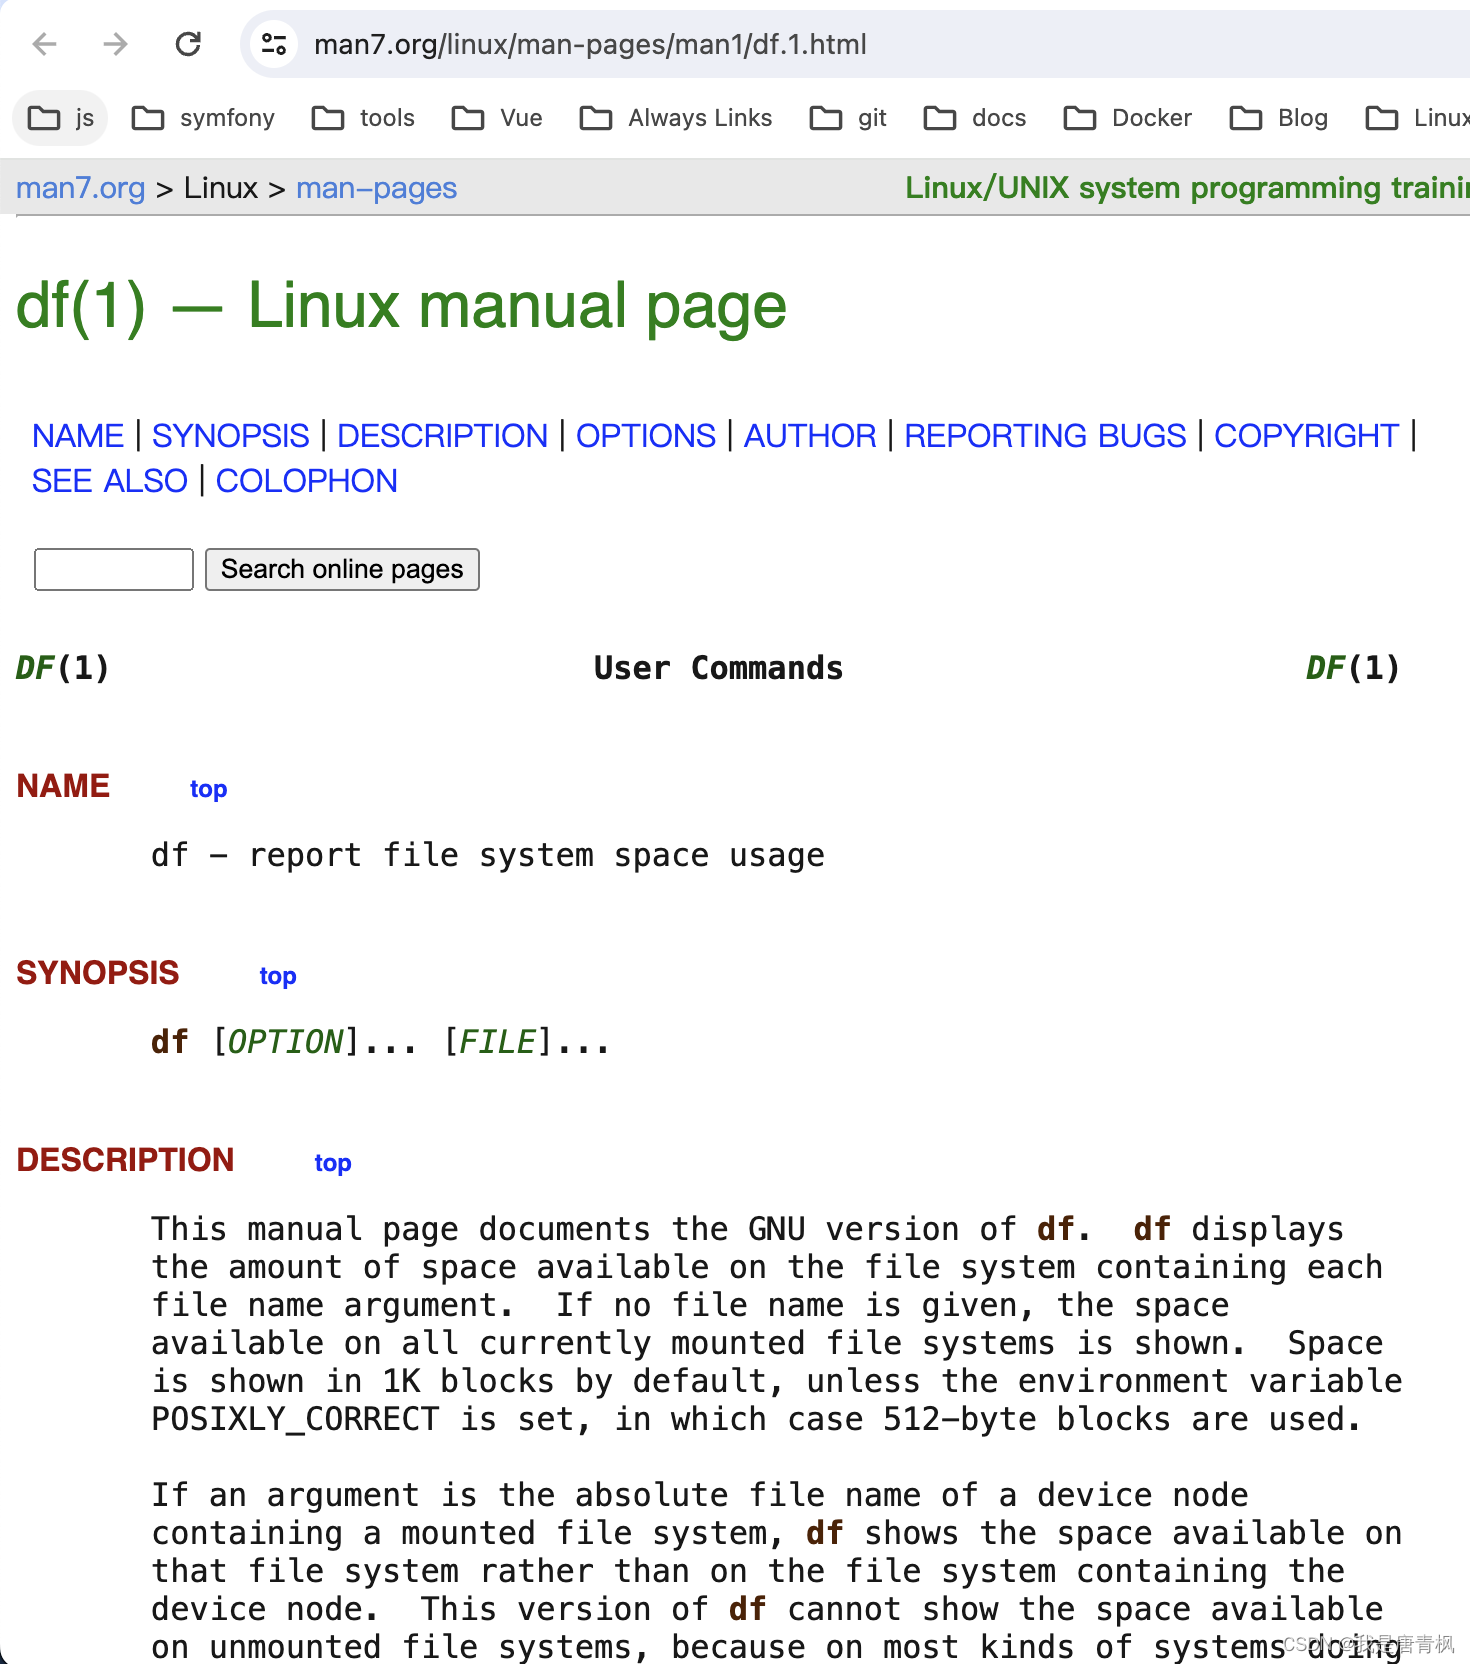Click the 'df [OPTION]... [FILE]...' synopsis line
1470x1664 pixels.
coord(380,1043)
